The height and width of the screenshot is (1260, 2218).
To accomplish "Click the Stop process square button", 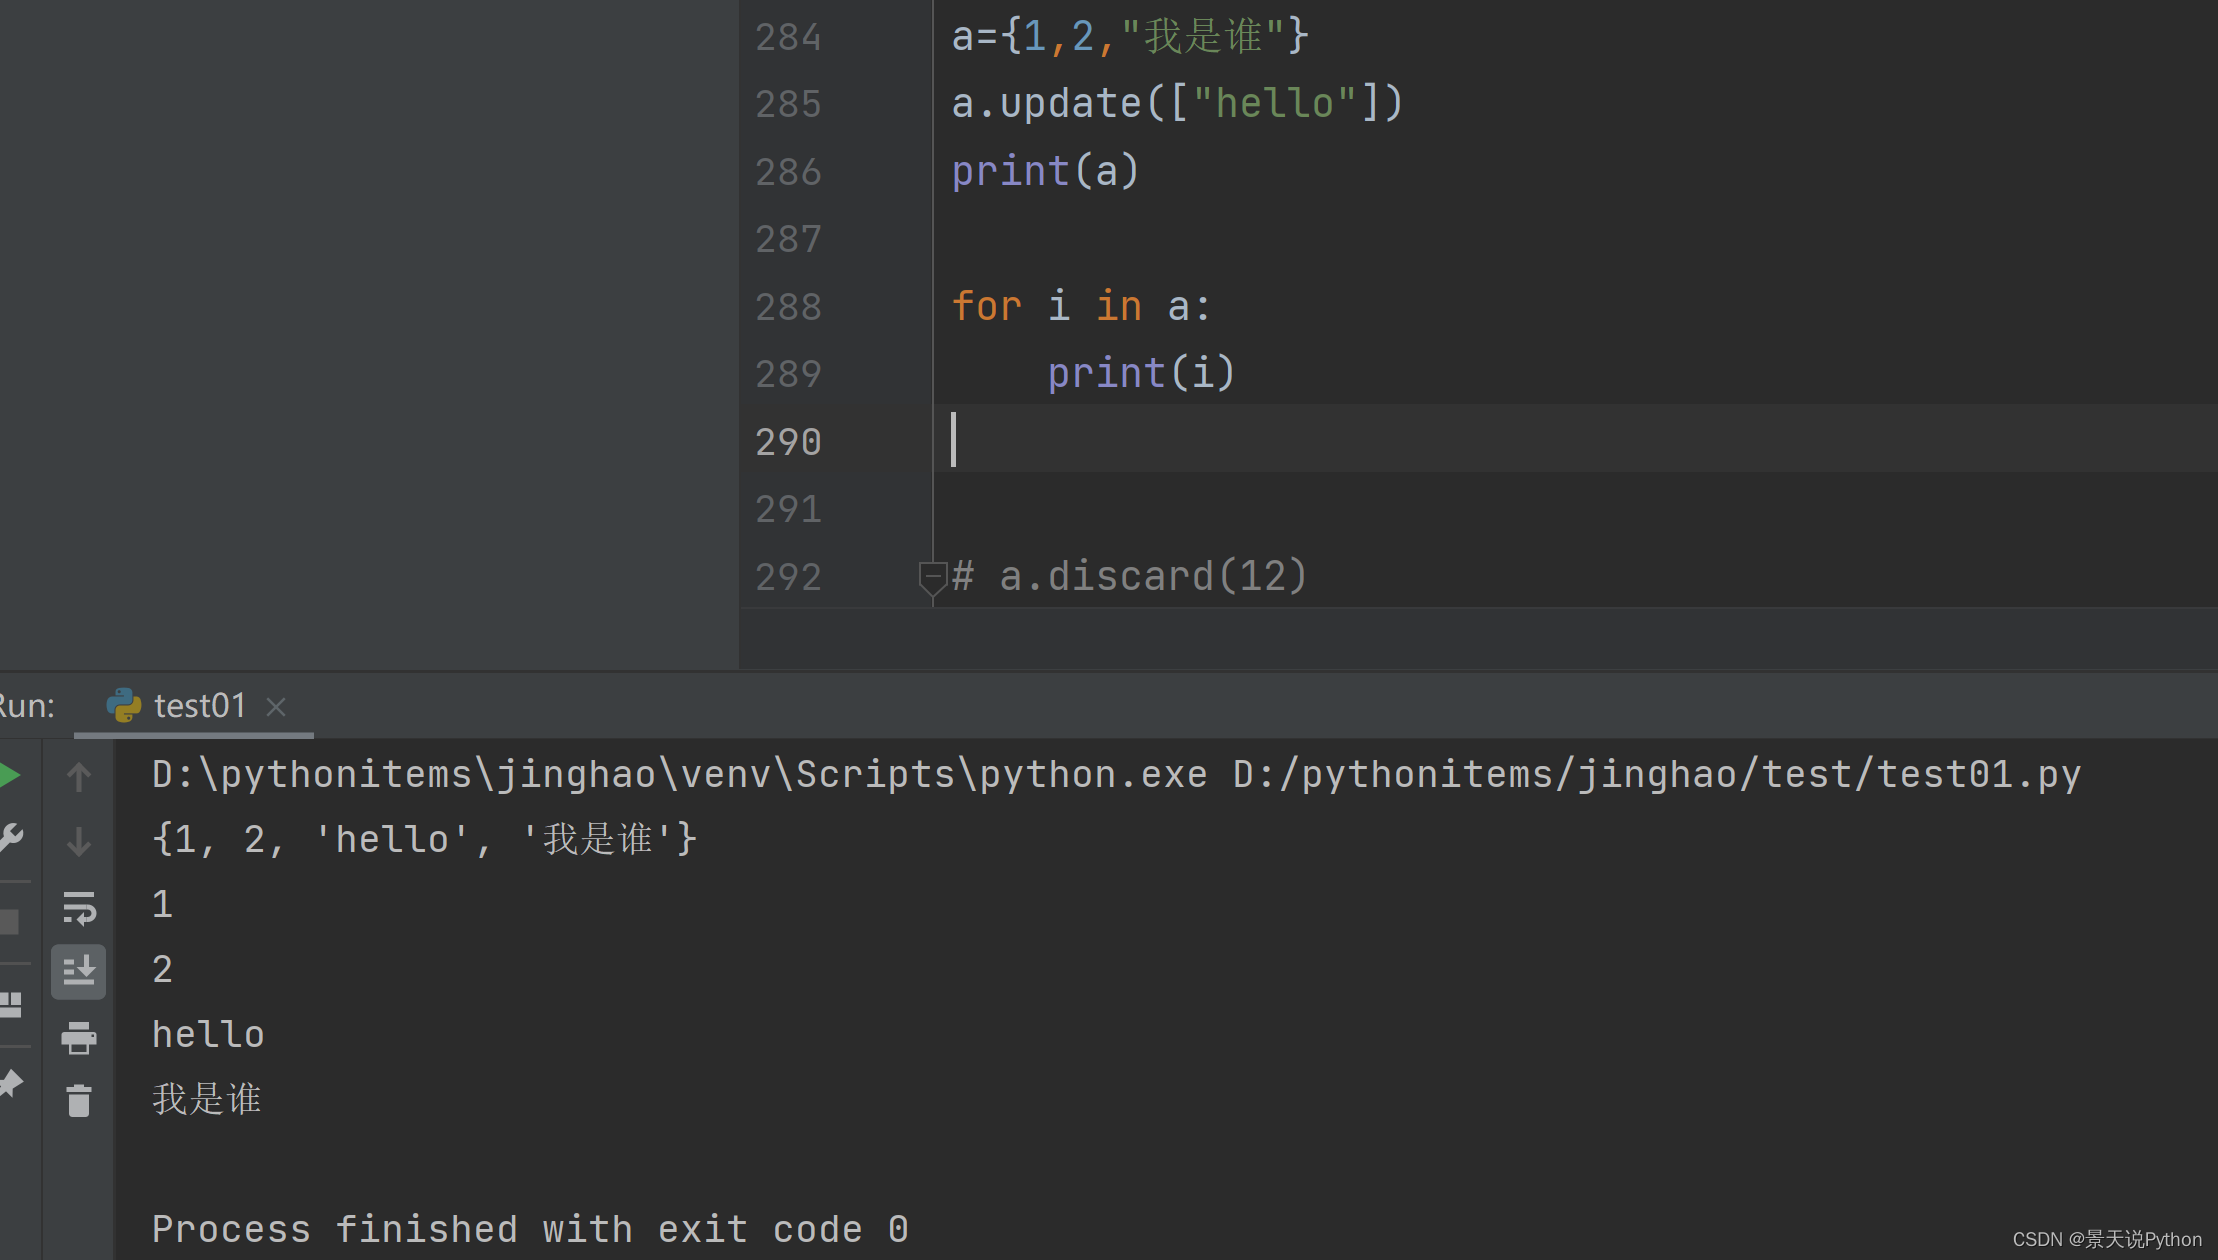I will (9, 921).
